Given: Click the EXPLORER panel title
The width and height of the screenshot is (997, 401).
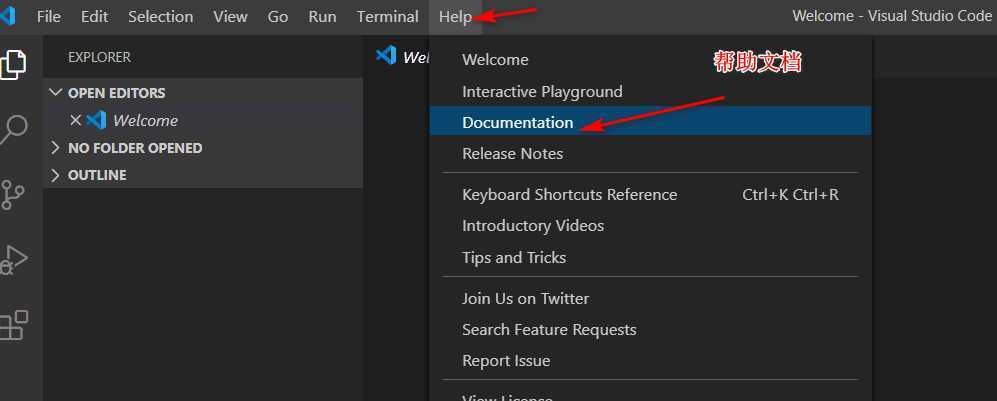Looking at the screenshot, I should pos(99,57).
